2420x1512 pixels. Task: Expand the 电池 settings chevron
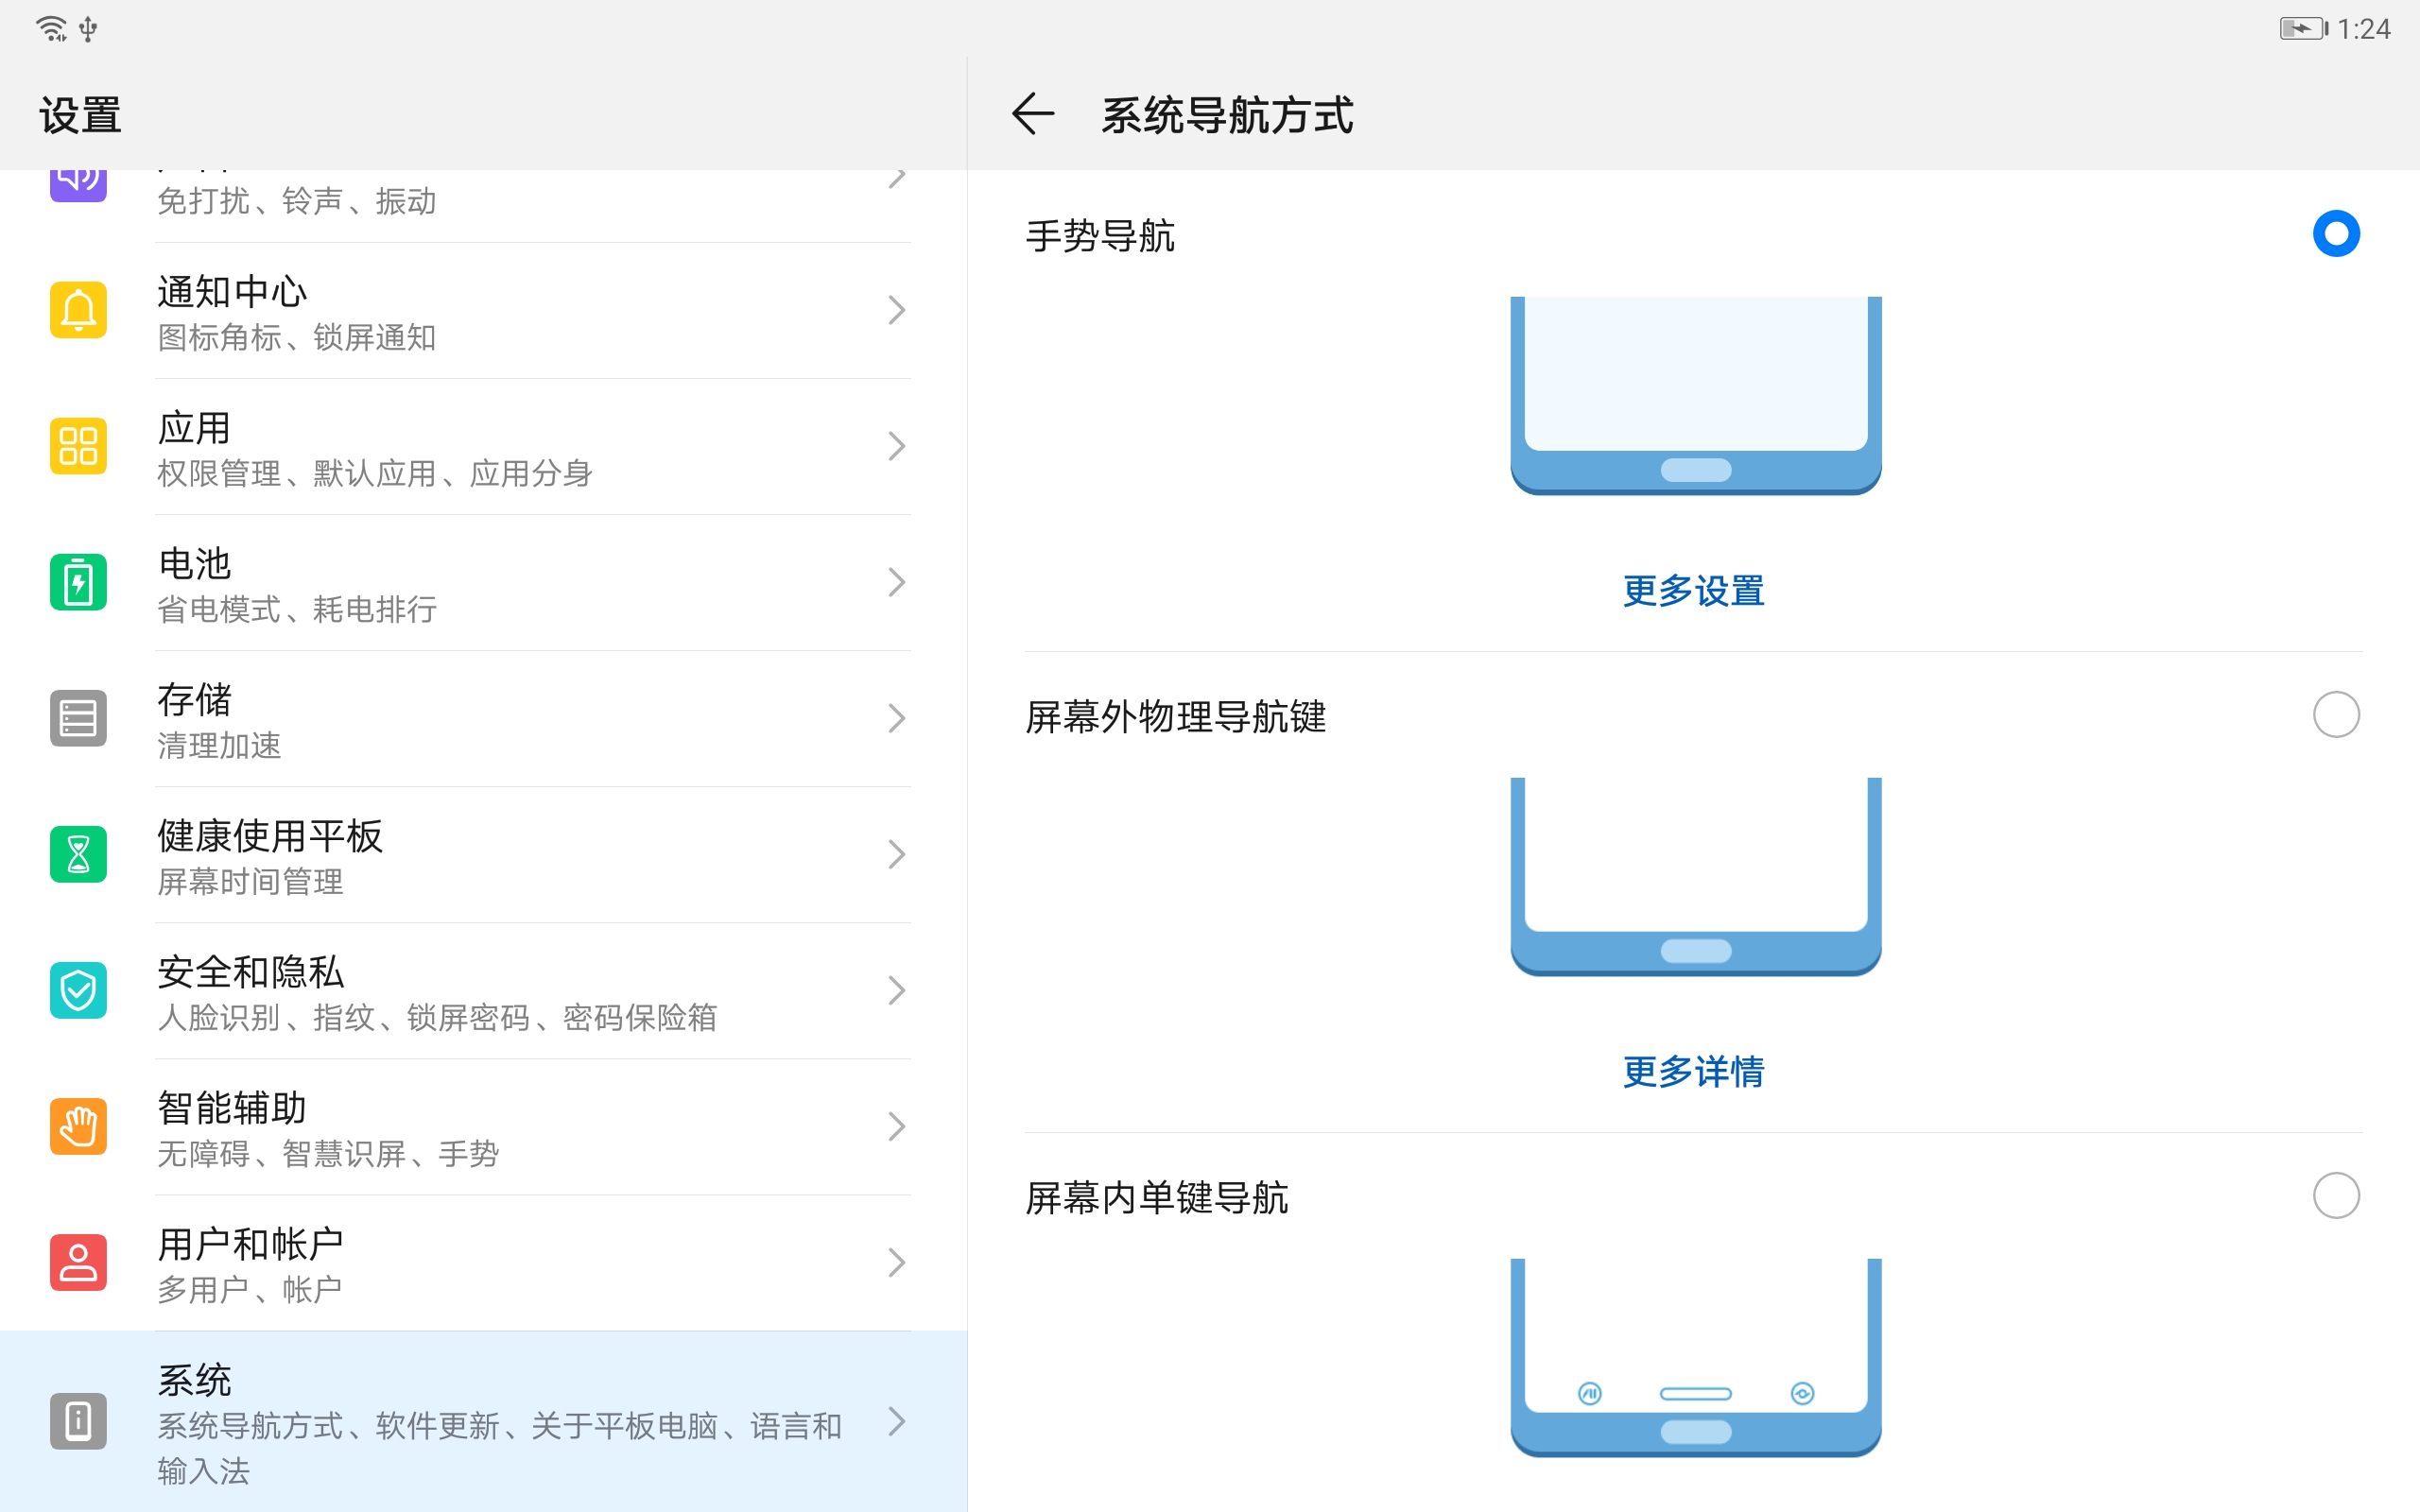[x=897, y=582]
